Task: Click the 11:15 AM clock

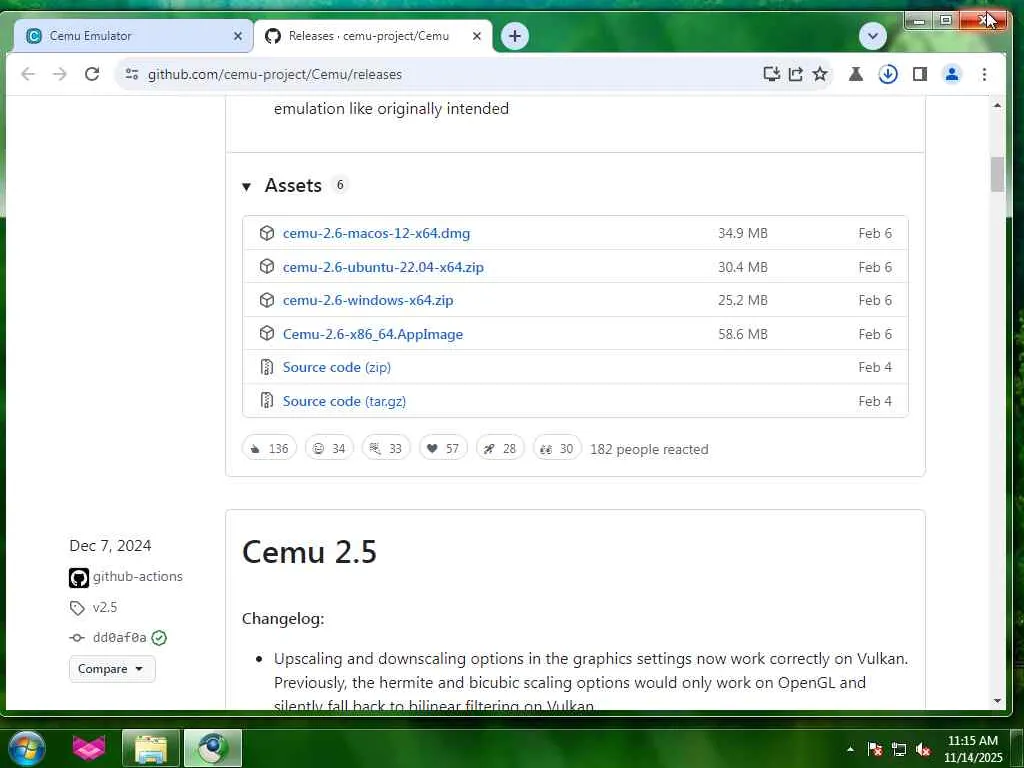Action: 972,741
